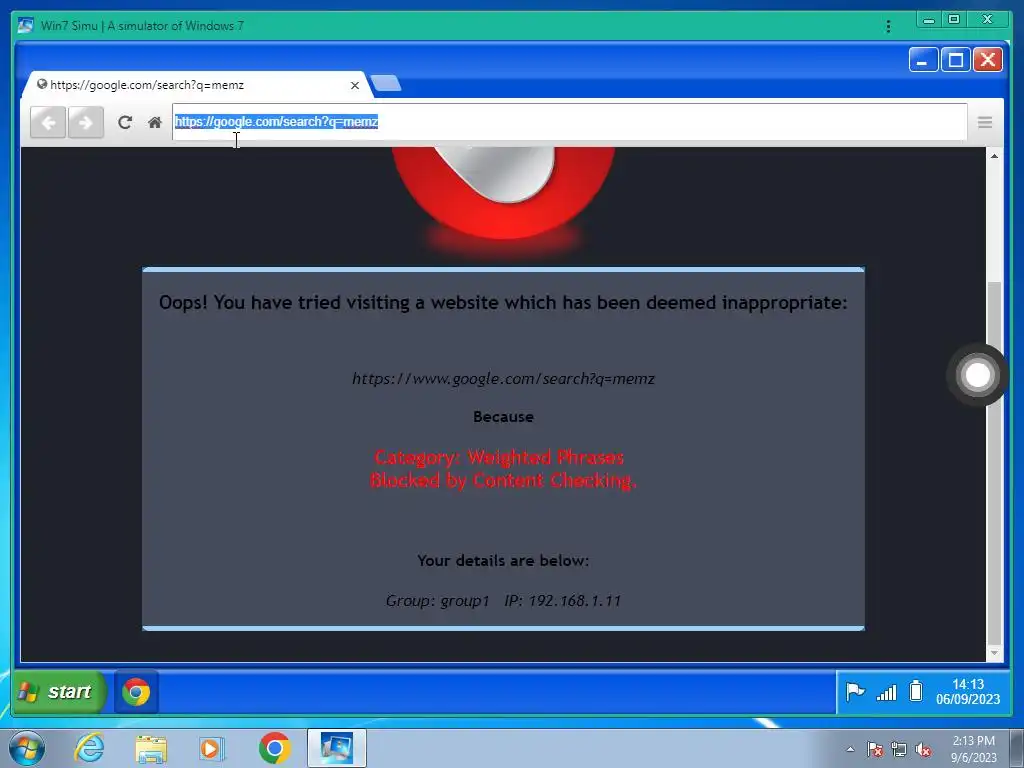Maximize the simulated browser window
This screenshot has height=768, width=1024.
tap(955, 60)
